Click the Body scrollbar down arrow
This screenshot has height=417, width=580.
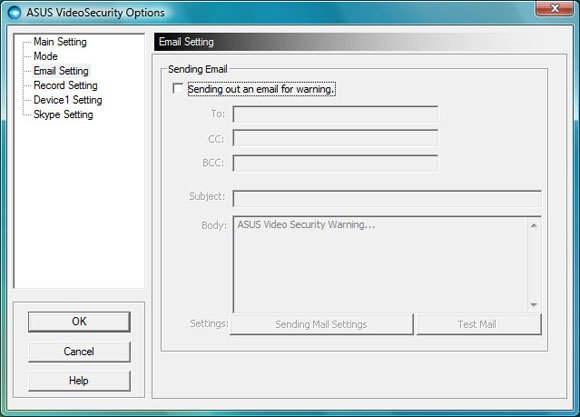coord(533,305)
